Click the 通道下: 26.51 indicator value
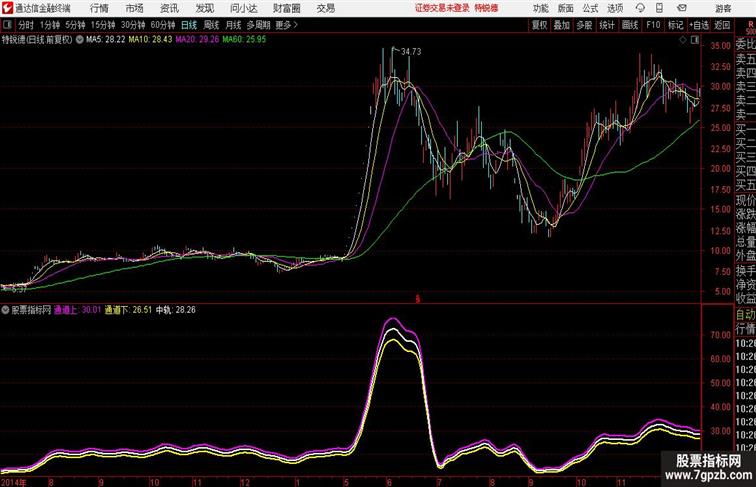The width and height of the screenshot is (756, 487). (128, 310)
